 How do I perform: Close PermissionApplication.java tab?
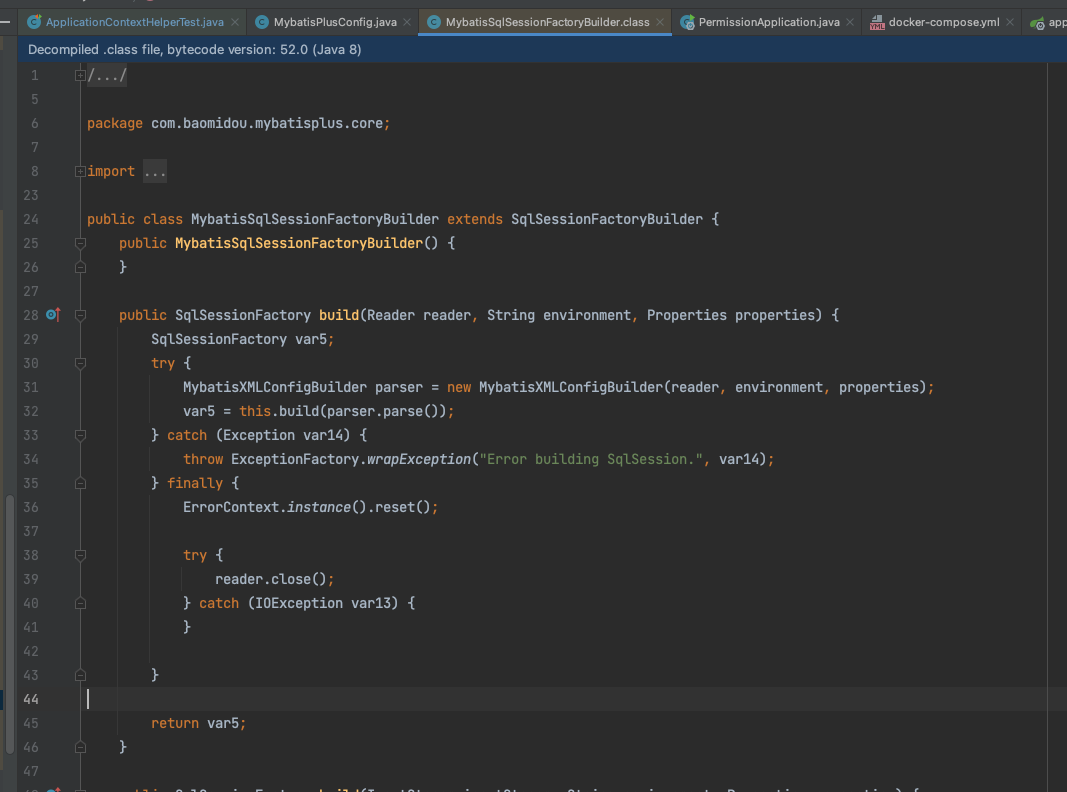click(x=850, y=22)
